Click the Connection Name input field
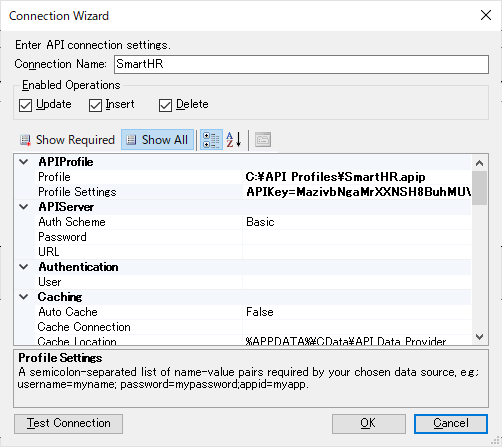Viewport: 502px width, 447px height. tap(301, 64)
